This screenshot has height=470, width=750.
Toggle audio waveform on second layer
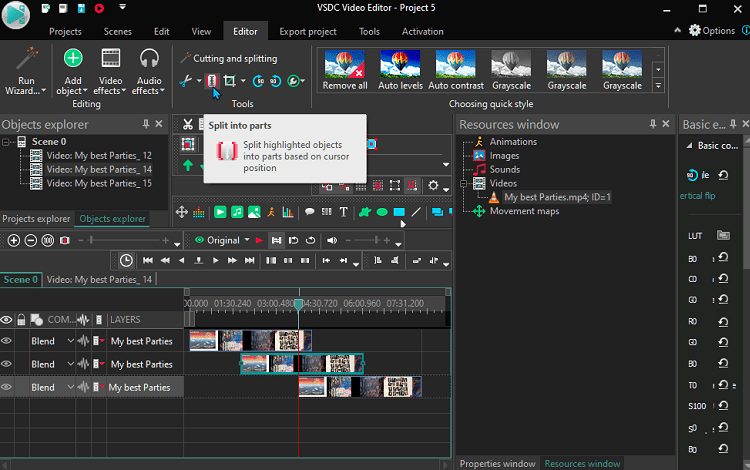[x=83, y=364]
